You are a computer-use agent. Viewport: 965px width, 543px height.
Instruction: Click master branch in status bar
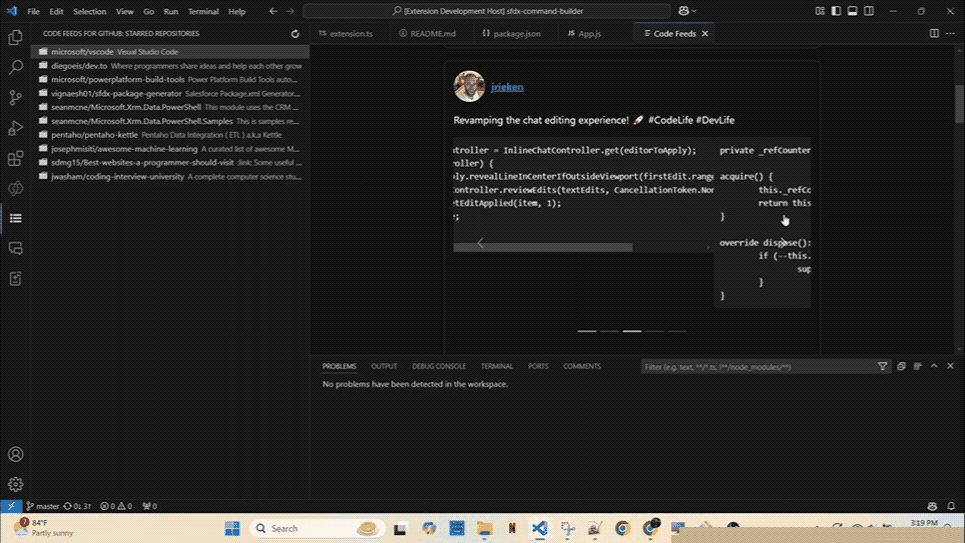tap(42, 506)
